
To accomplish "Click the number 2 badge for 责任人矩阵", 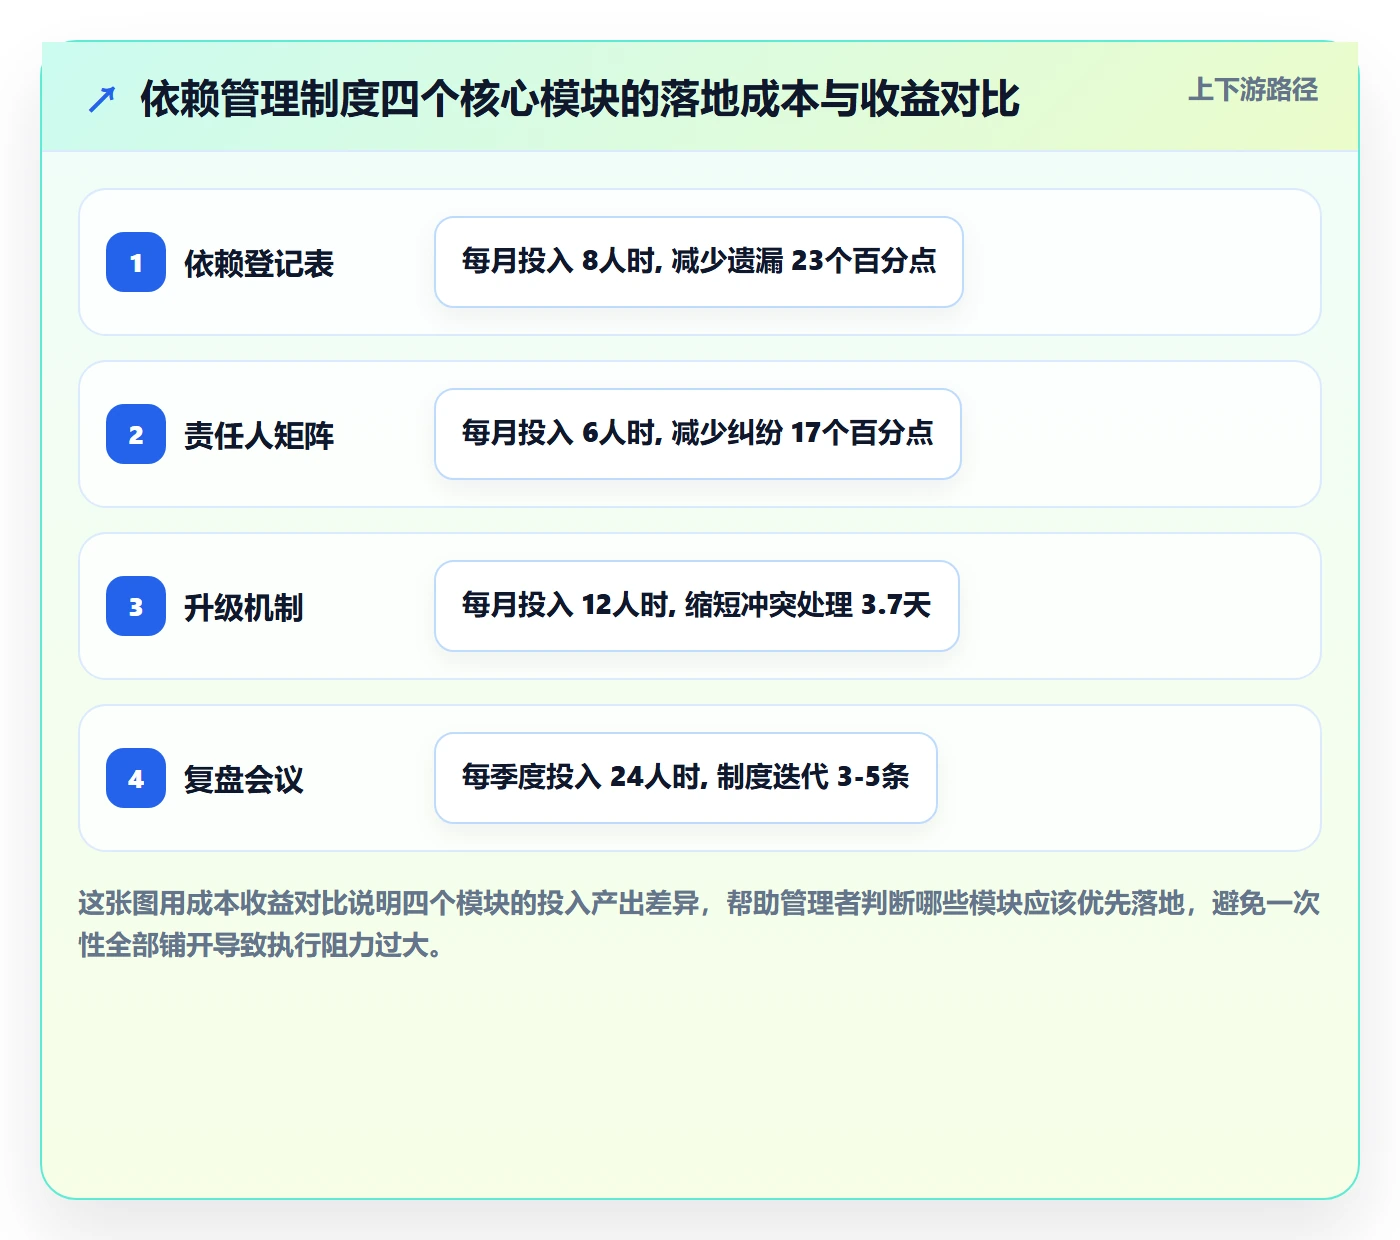I will point(136,434).
